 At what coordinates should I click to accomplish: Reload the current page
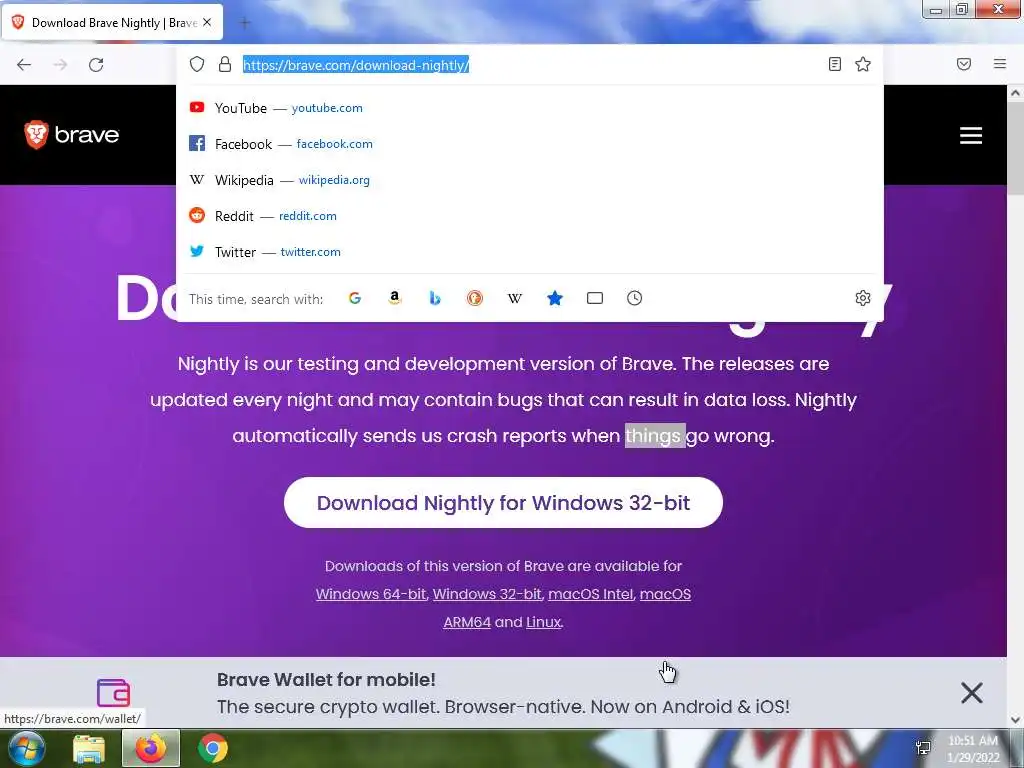tap(96, 65)
